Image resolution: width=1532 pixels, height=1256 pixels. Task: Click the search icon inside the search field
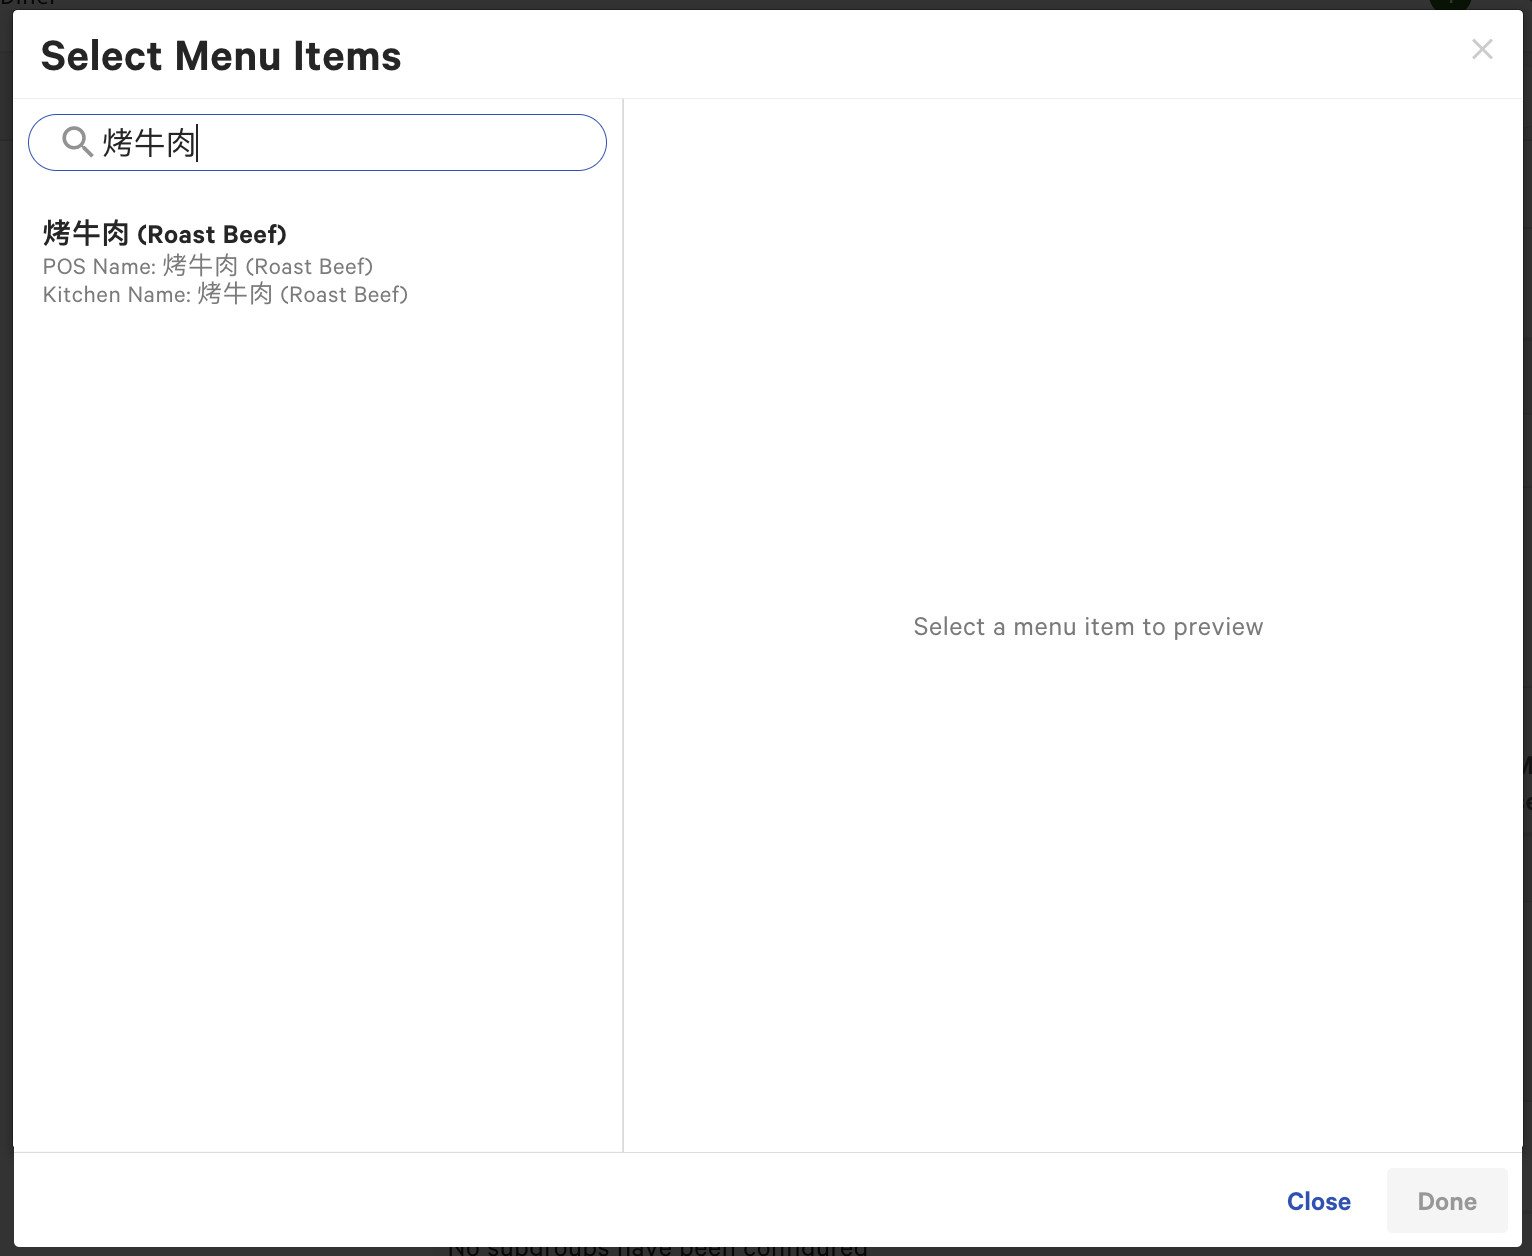(78, 142)
